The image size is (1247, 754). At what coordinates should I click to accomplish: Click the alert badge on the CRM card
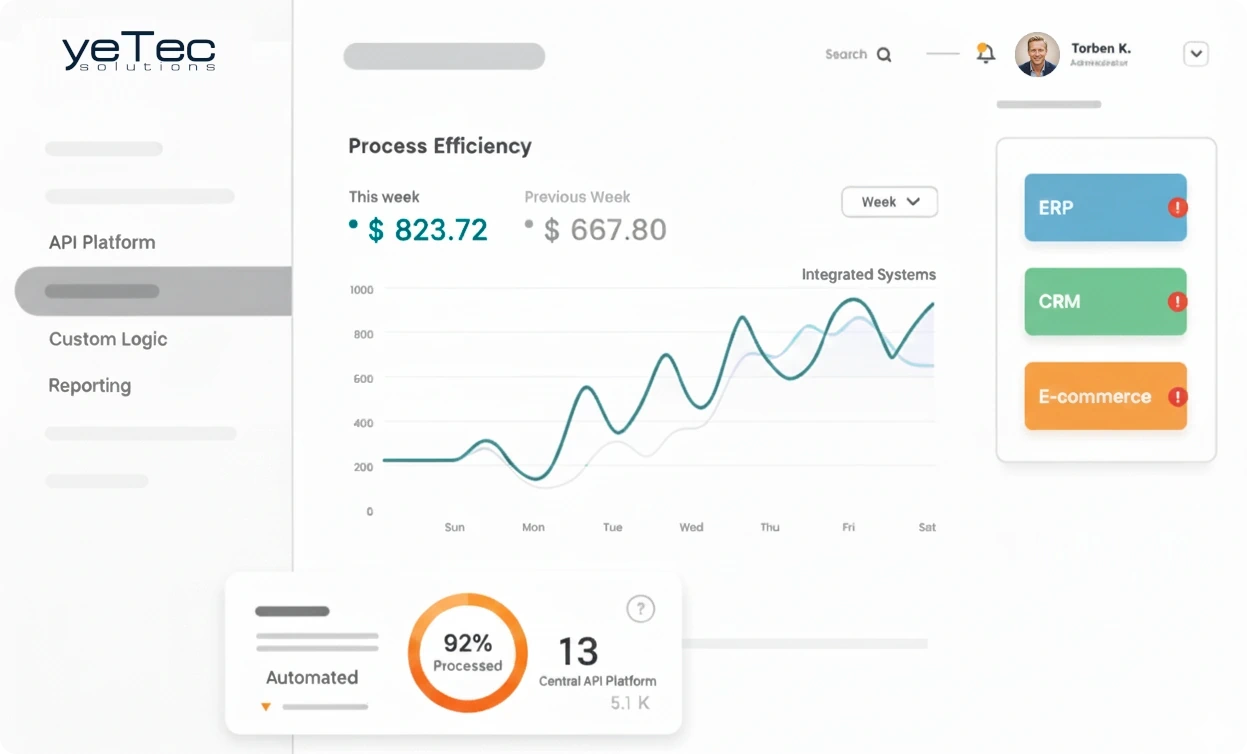click(1179, 300)
